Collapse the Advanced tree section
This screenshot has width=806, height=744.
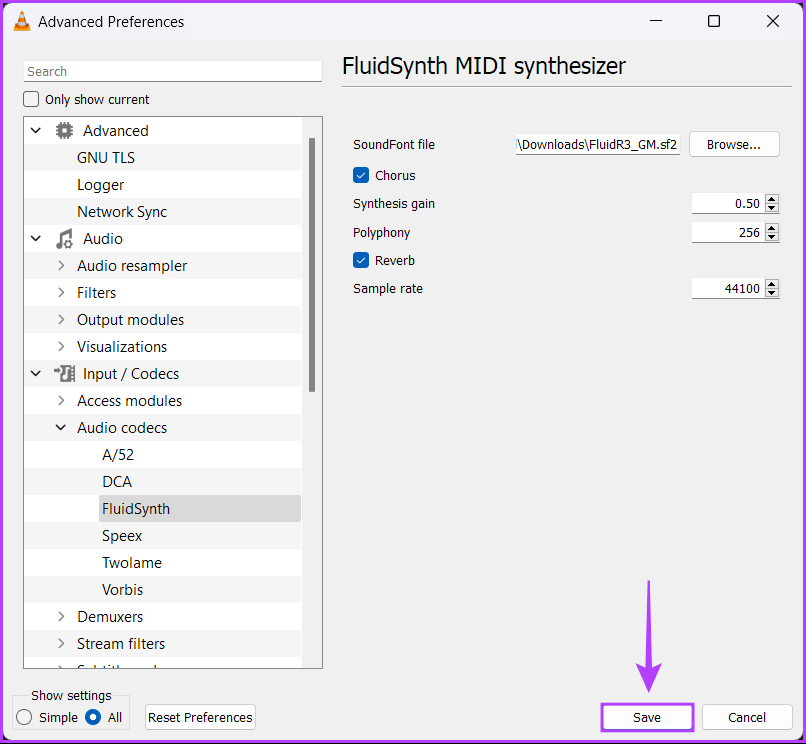point(36,131)
